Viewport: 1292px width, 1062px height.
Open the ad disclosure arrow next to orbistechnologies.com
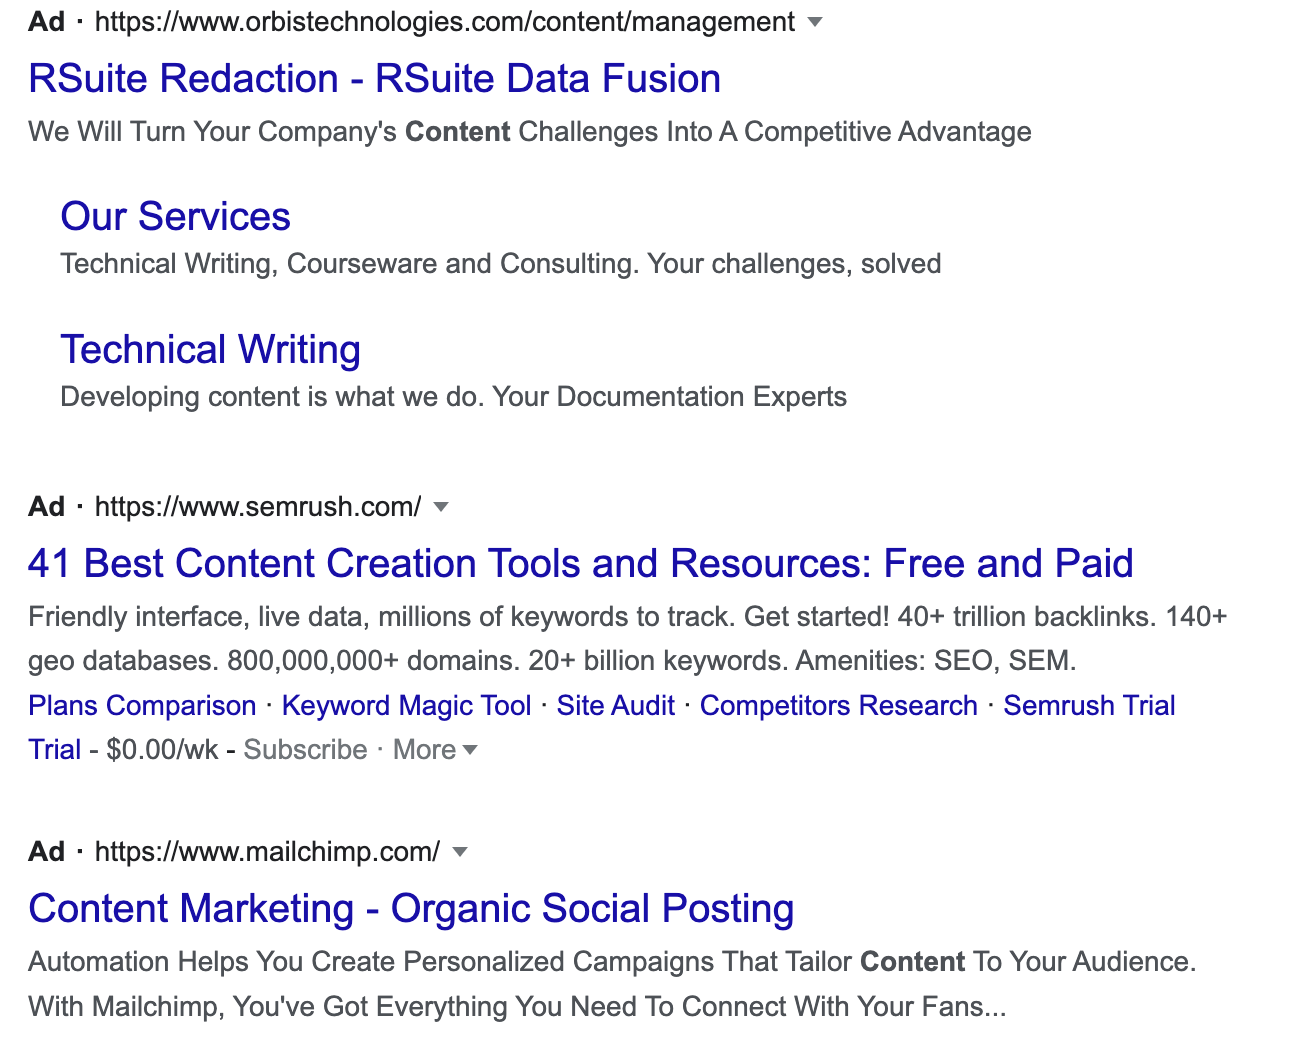click(x=815, y=22)
